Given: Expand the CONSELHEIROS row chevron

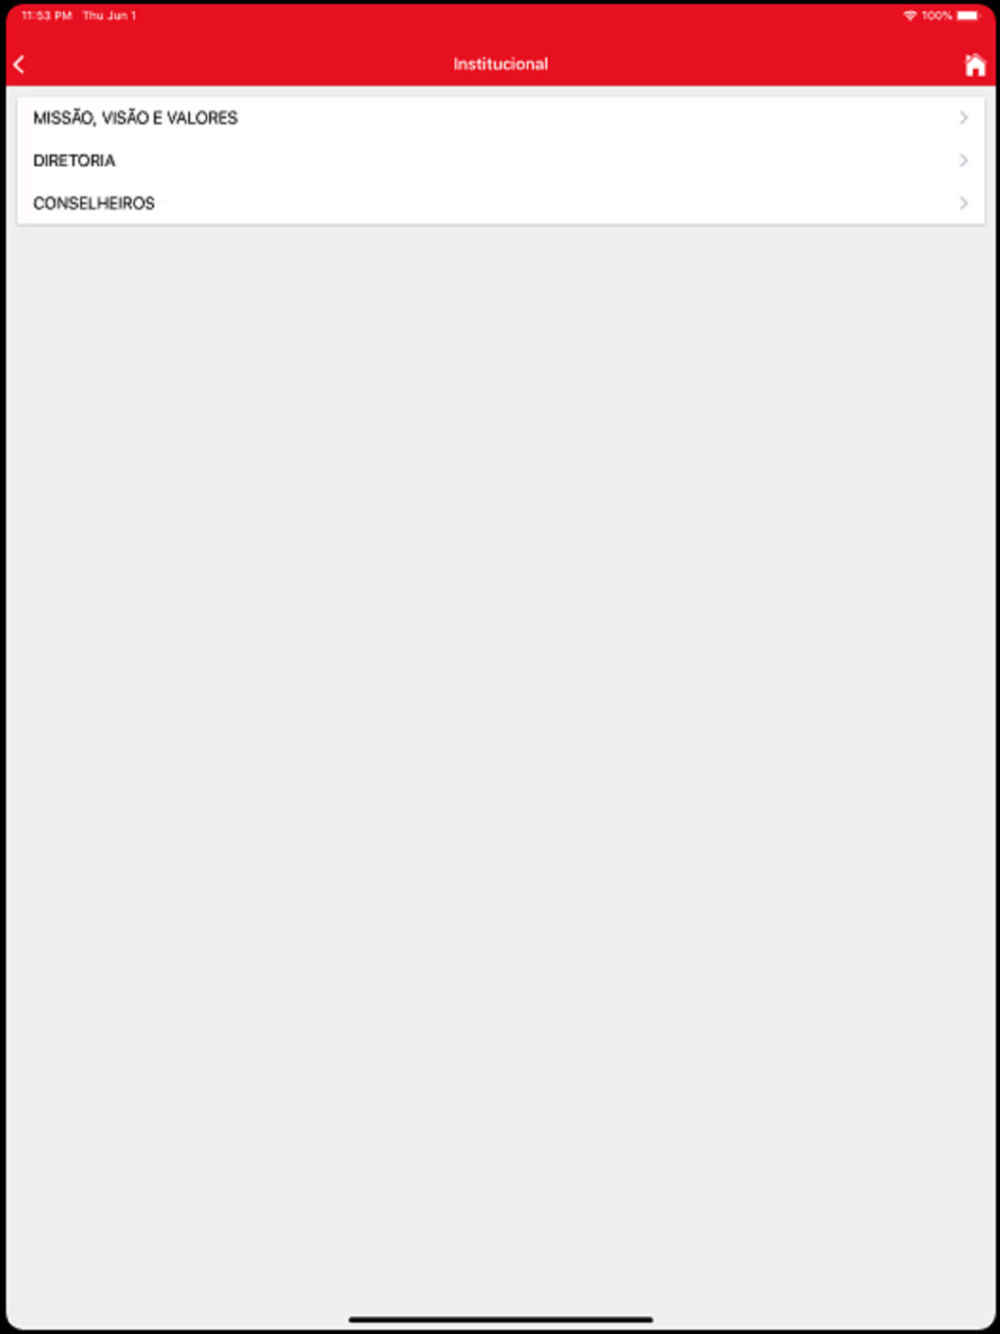Looking at the screenshot, I should [964, 203].
